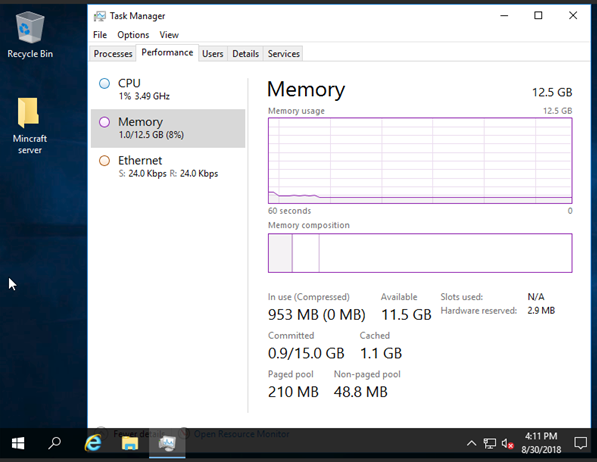This screenshot has height=462, width=597.
Task: Click the "210 MB" paged pool value
Action: [293, 392]
